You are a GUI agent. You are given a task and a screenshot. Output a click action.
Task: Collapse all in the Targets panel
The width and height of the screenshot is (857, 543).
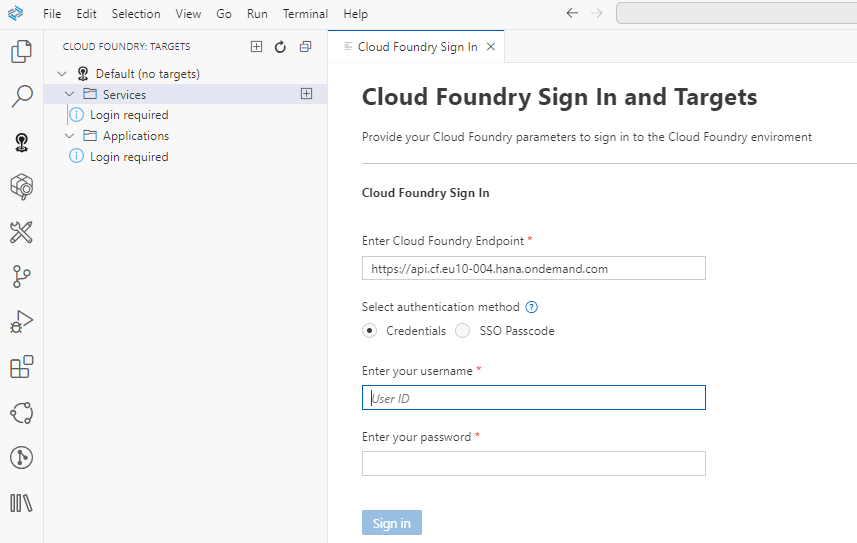306,47
